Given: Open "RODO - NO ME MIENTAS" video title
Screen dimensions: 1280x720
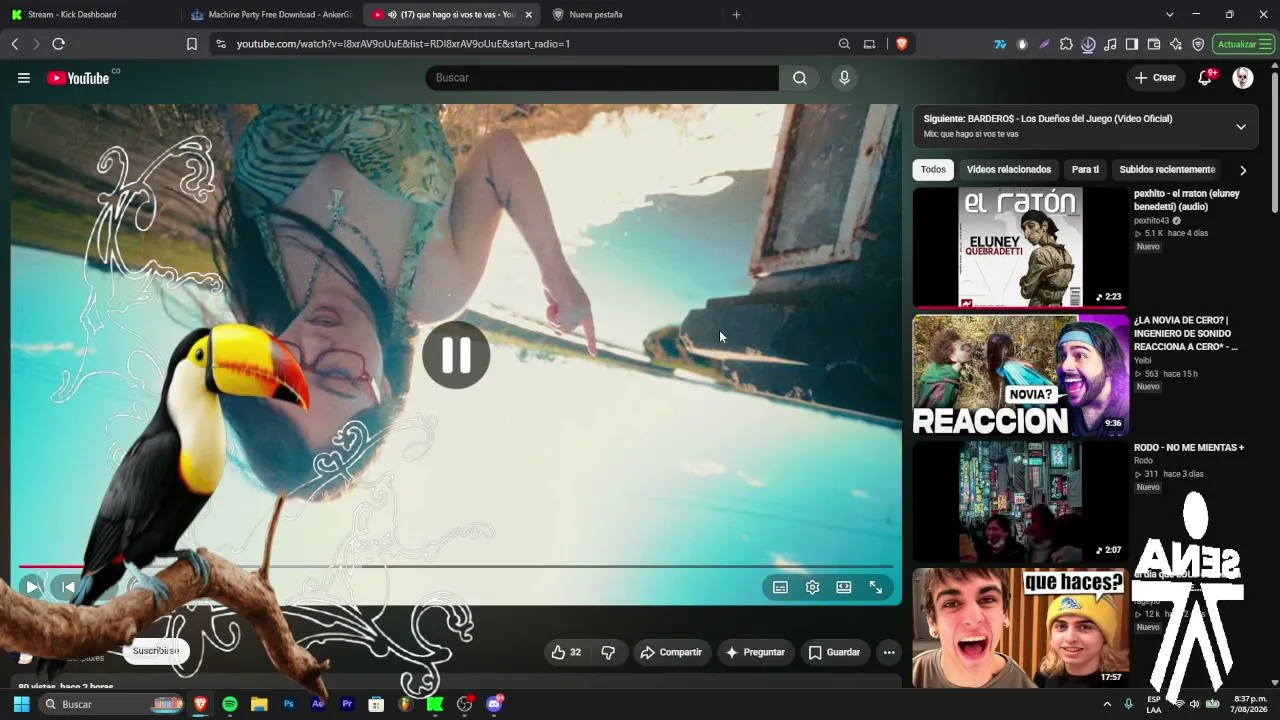Looking at the screenshot, I should tap(1189, 448).
